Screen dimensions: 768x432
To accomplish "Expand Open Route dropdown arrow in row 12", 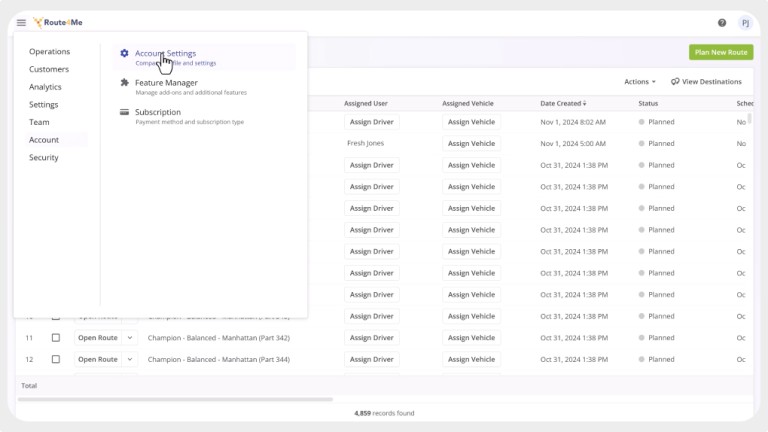I will coord(130,359).
